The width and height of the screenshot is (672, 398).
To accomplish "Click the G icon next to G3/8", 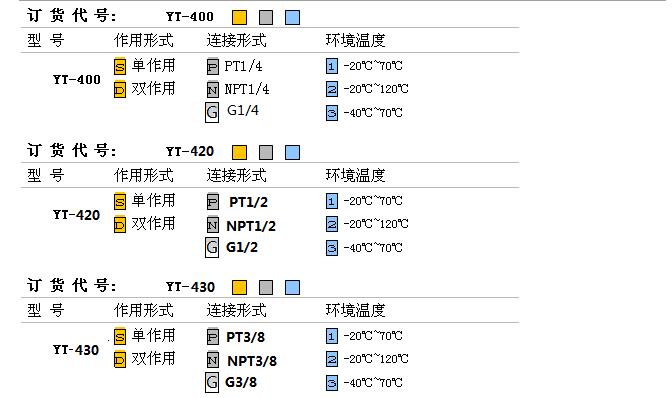I will pyautogui.click(x=212, y=383).
